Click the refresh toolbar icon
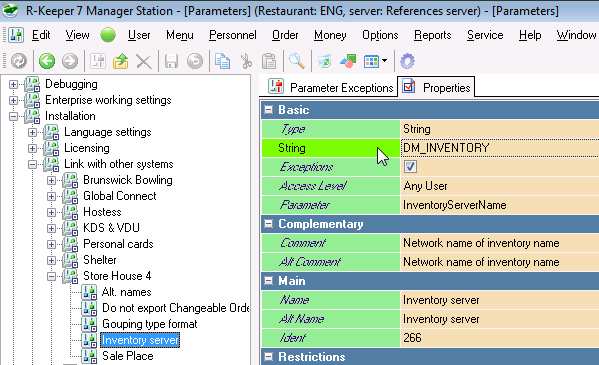Image resolution: width=599 pixels, height=365 pixels. (x=19, y=61)
